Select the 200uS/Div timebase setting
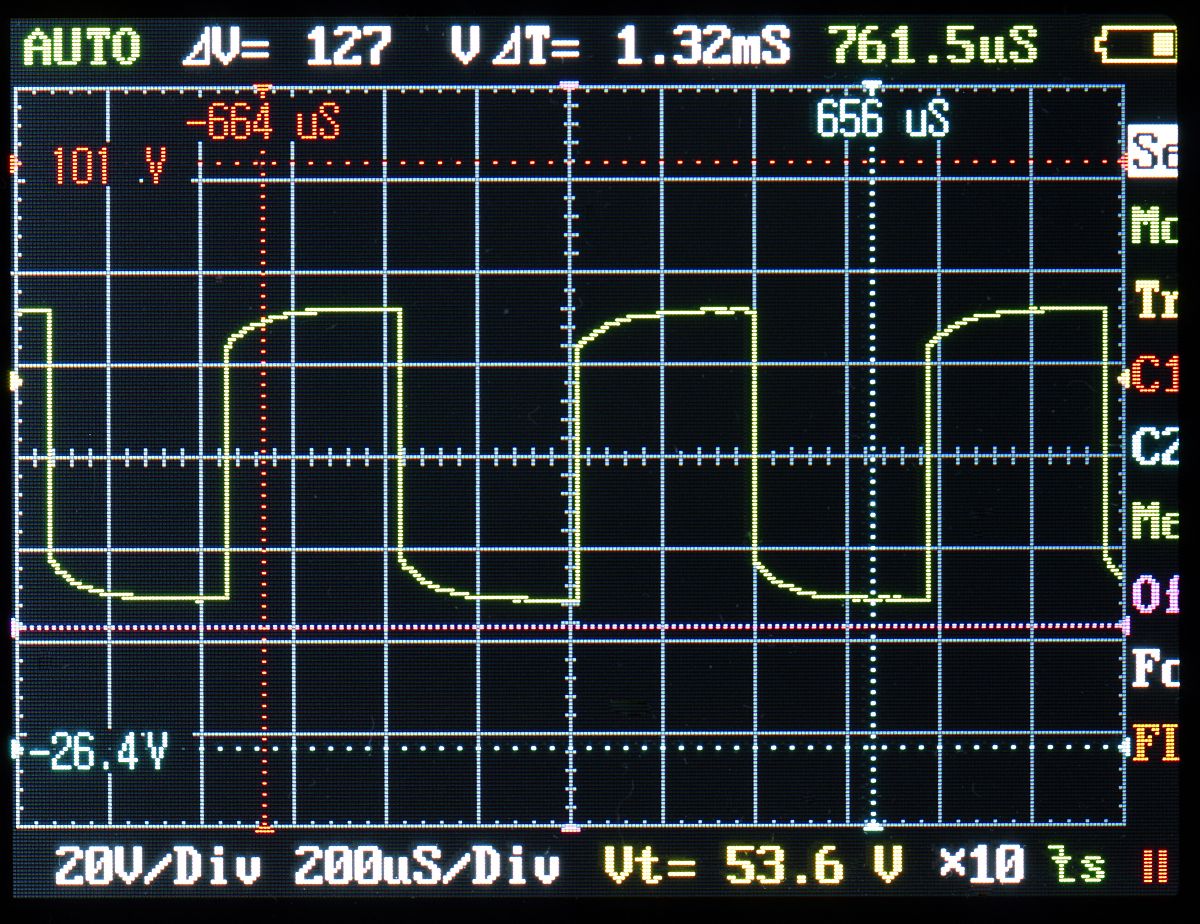 [x=427, y=866]
